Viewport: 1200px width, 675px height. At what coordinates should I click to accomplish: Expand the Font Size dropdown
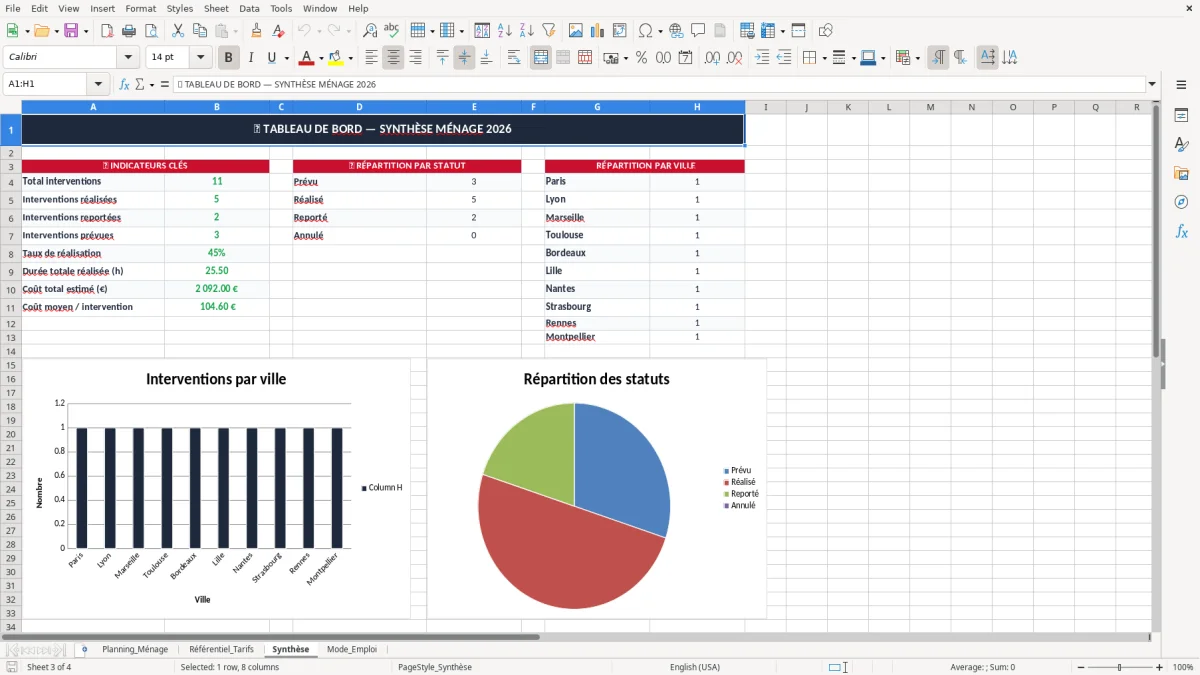[x=201, y=58]
